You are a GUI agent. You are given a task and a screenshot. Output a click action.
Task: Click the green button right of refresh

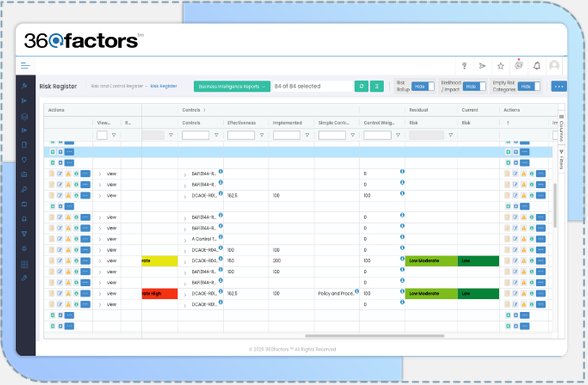tap(377, 86)
